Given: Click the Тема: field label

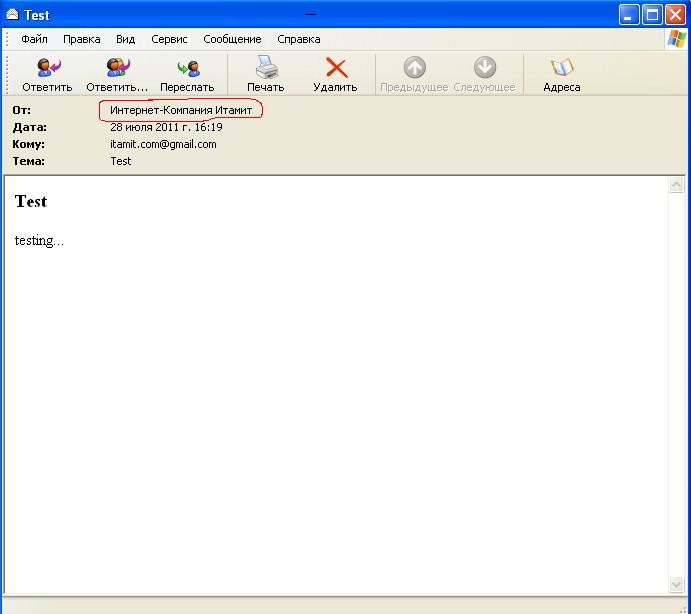Looking at the screenshot, I should [28, 161].
